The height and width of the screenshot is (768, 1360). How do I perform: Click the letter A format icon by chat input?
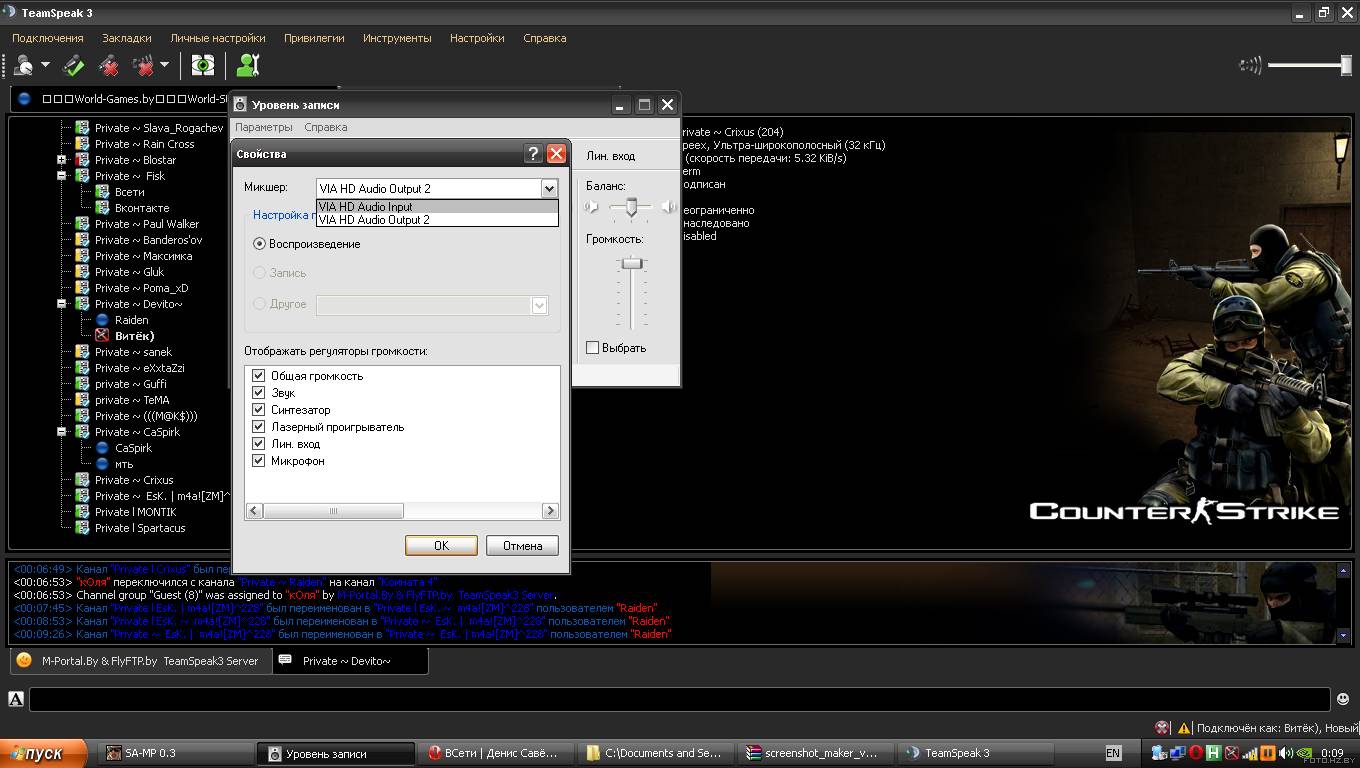(16, 699)
